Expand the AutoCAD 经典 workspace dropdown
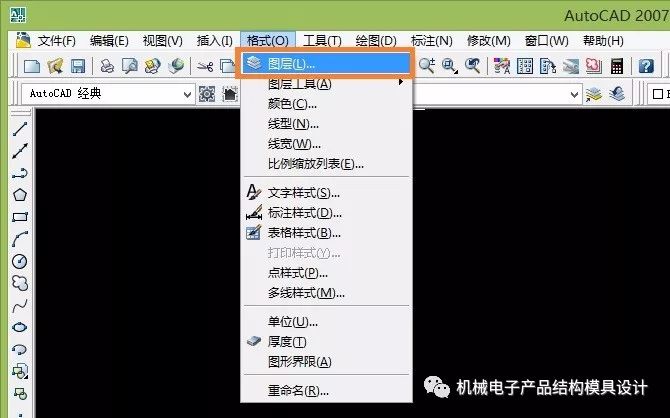The width and height of the screenshot is (670, 418). 187,94
